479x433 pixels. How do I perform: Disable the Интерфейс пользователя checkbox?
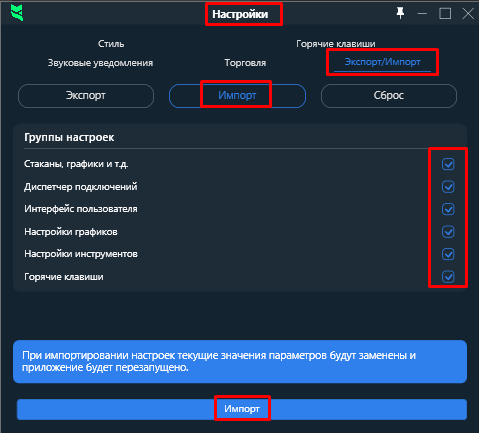click(448, 209)
